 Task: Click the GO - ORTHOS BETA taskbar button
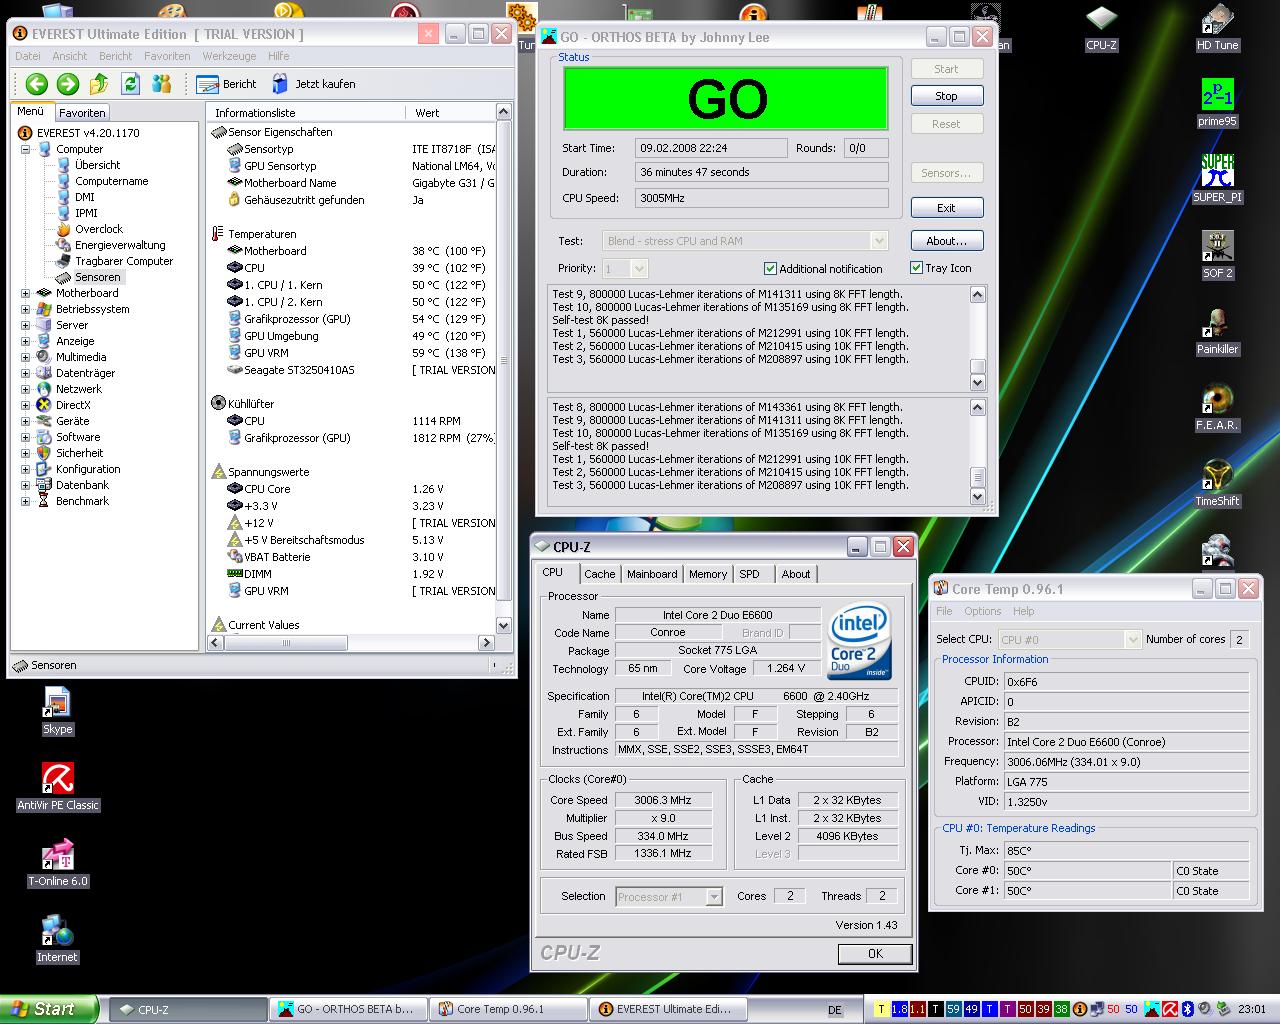tap(349, 1009)
